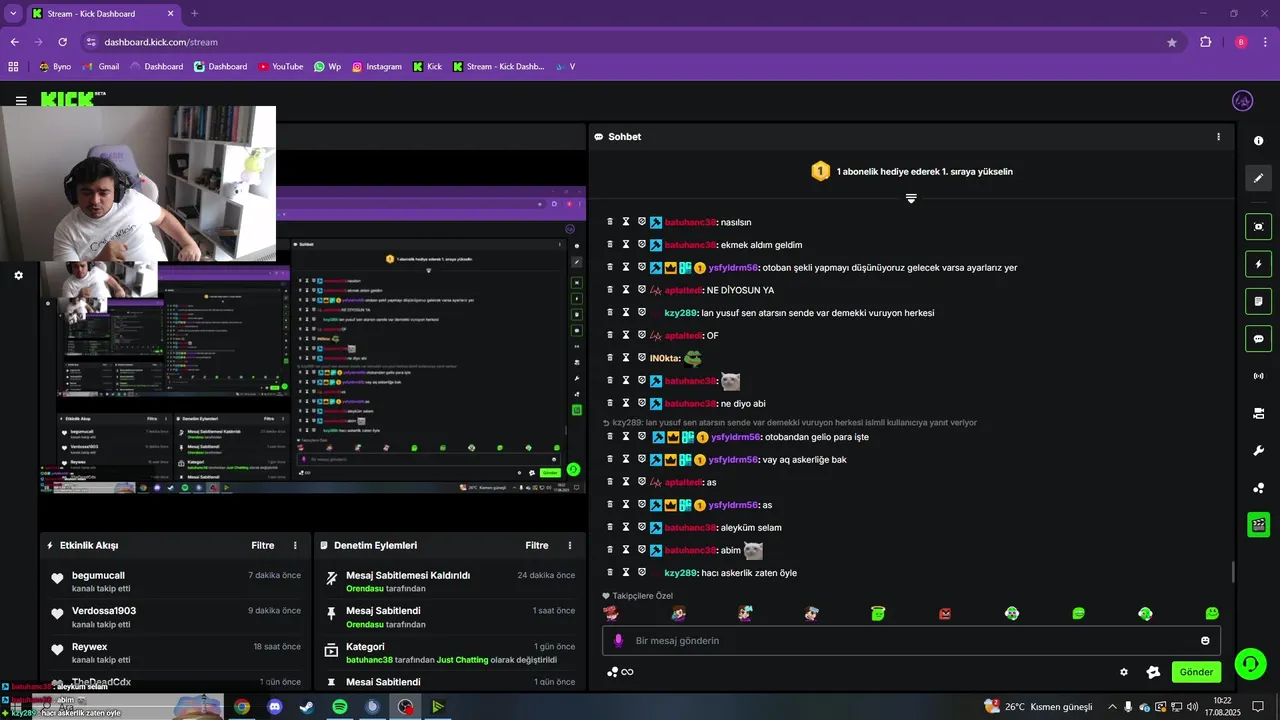Select begumucall follow activity row

176,581
